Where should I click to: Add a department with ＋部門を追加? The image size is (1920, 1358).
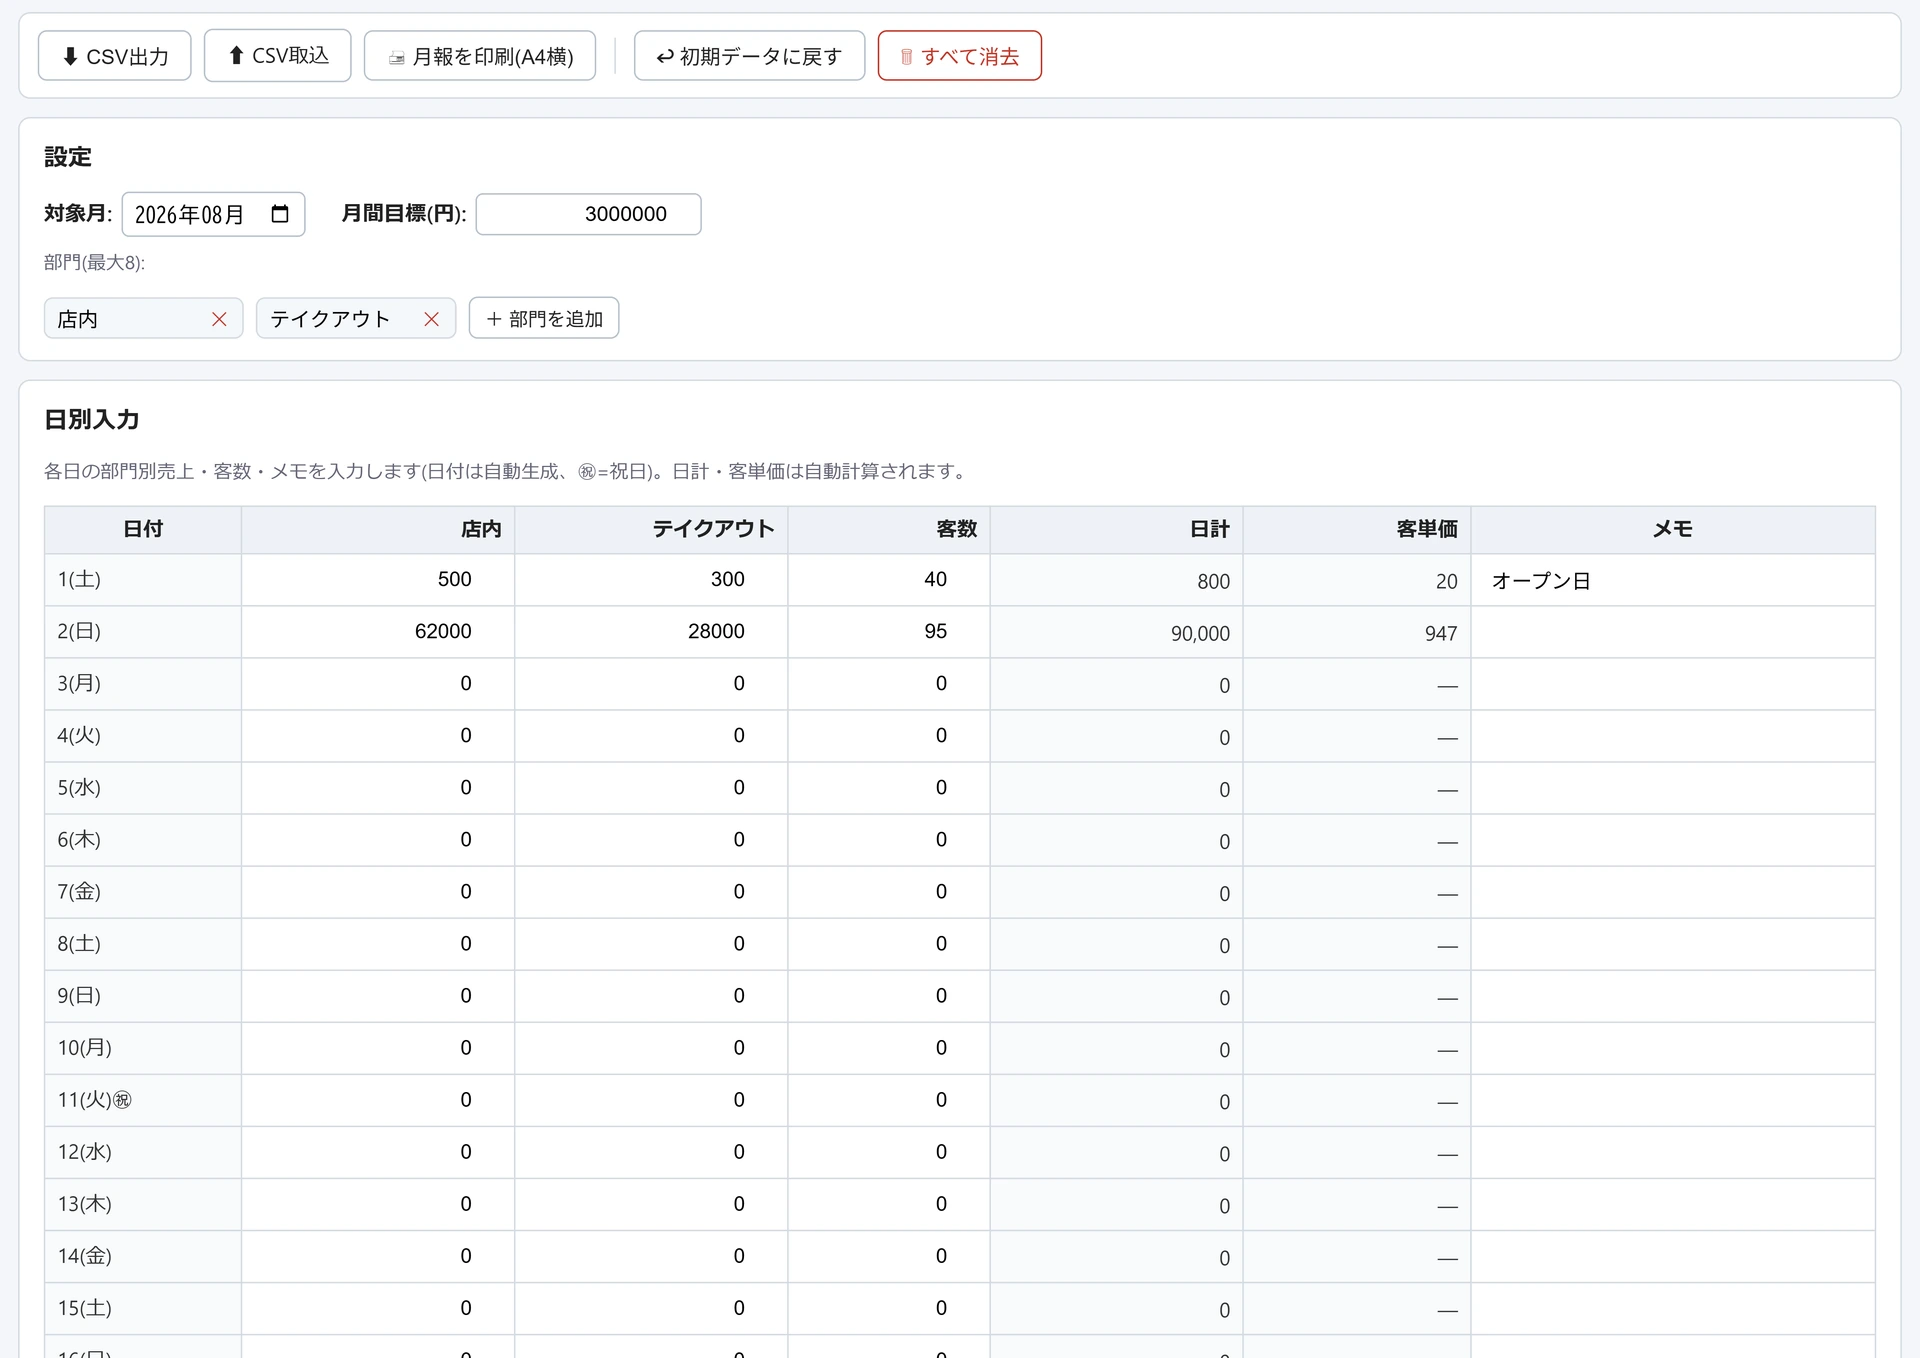click(x=544, y=319)
